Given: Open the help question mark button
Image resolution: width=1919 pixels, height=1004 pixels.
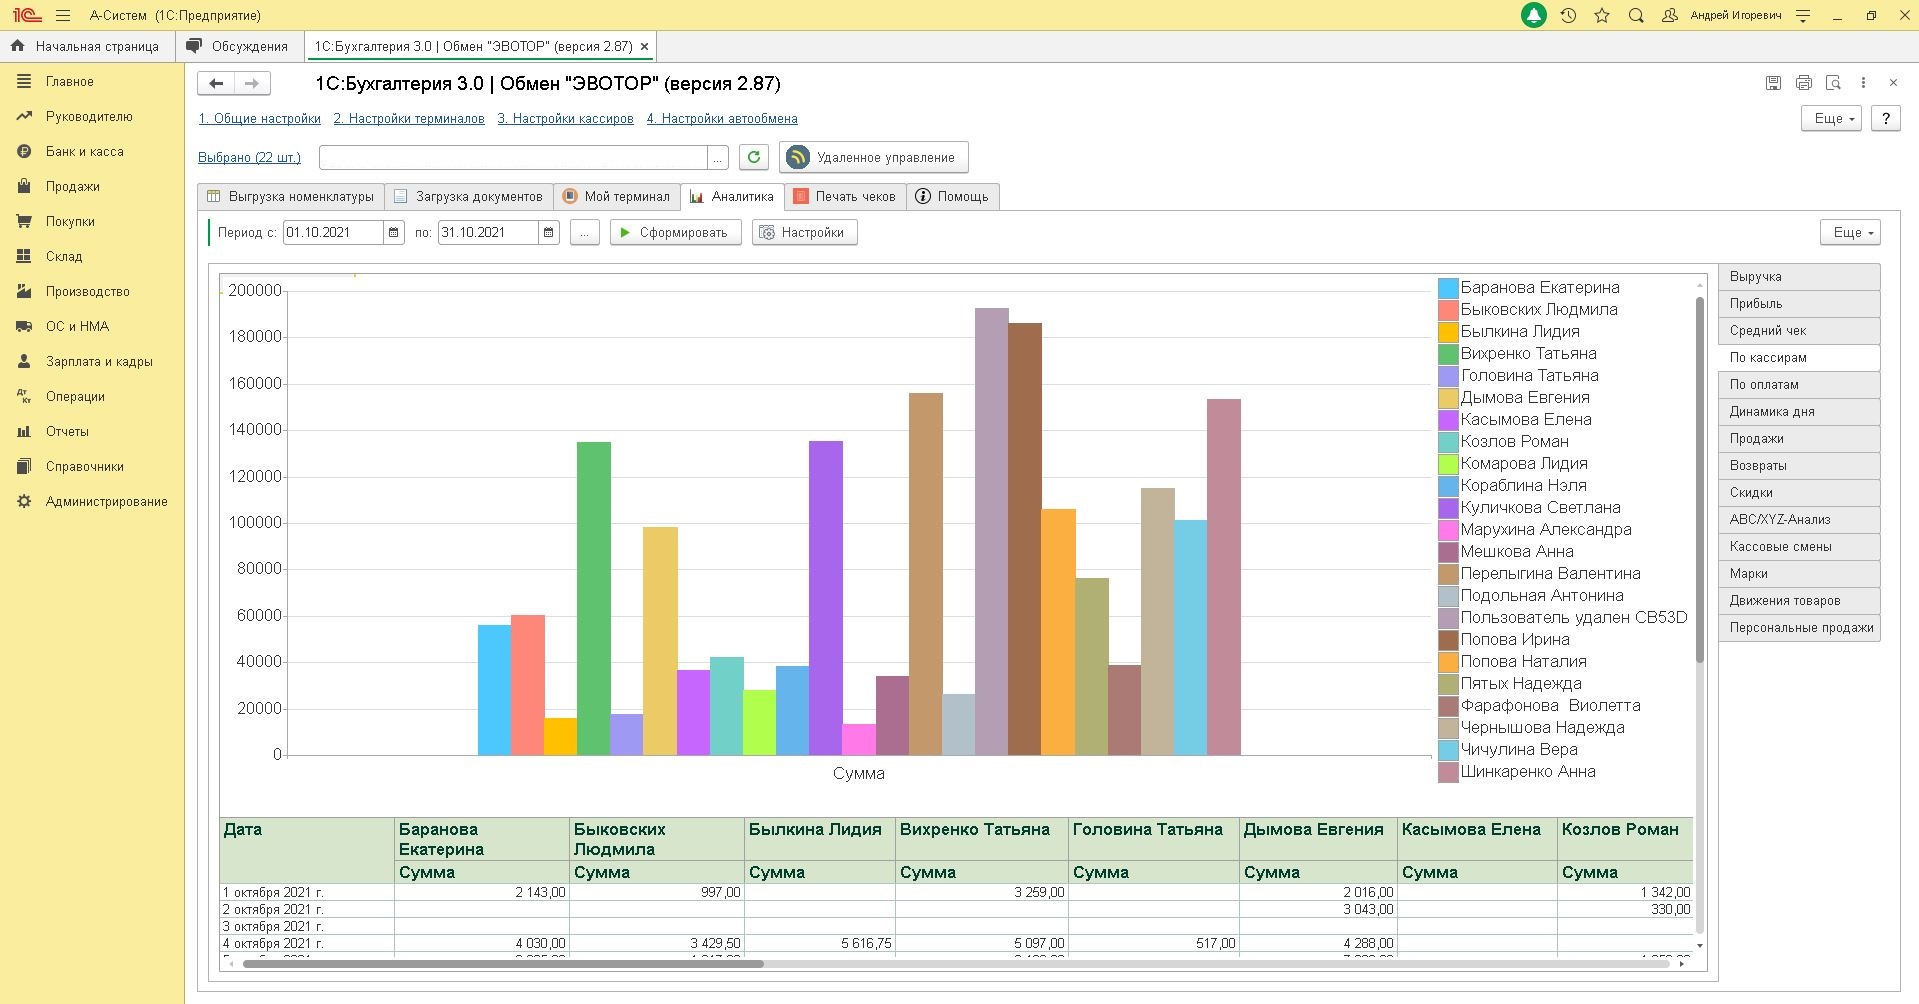Looking at the screenshot, I should point(1885,118).
